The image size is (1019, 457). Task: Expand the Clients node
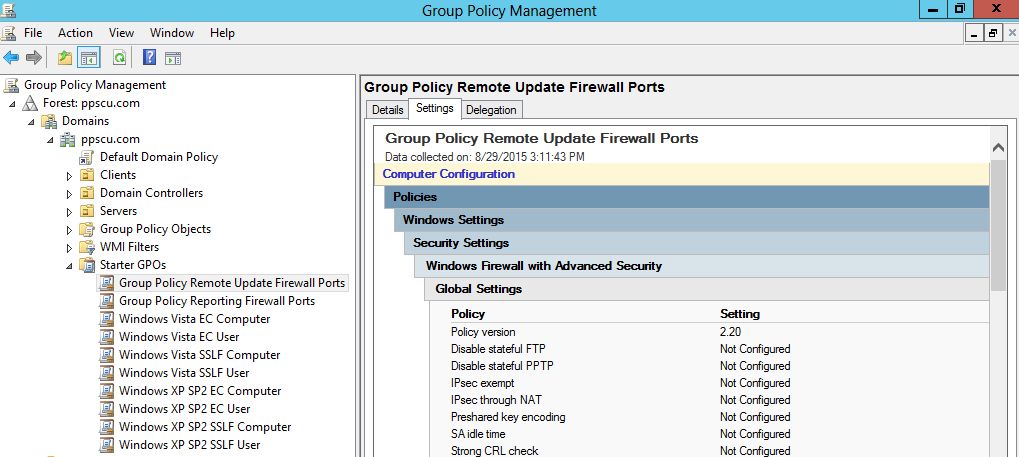click(x=70, y=176)
